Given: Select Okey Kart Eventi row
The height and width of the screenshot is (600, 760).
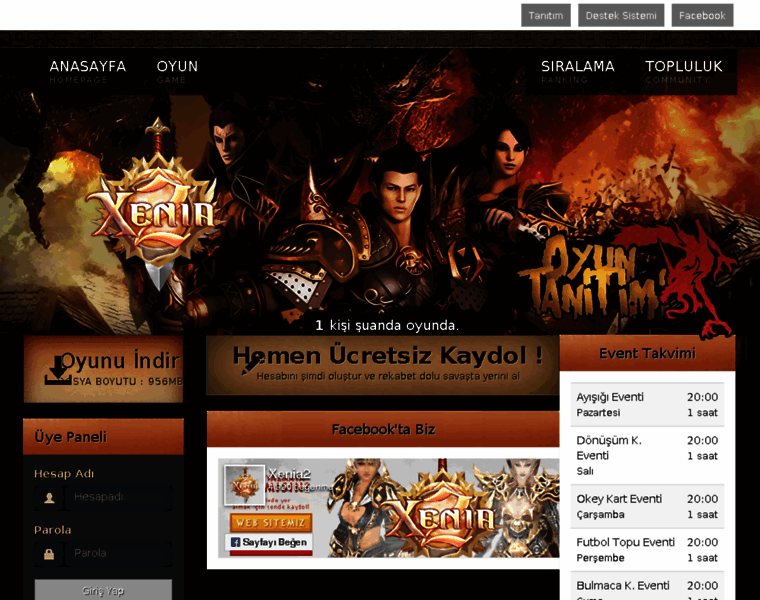Looking at the screenshot, I should (x=647, y=506).
